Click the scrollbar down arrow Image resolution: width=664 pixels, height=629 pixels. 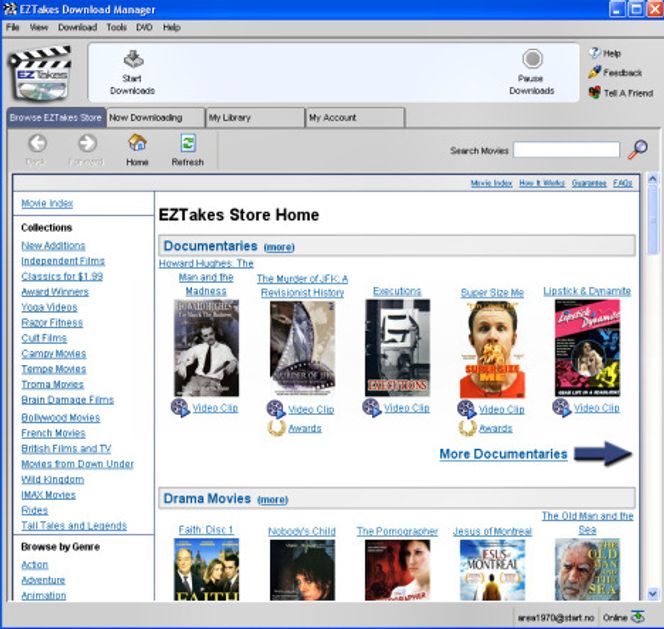(x=653, y=594)
